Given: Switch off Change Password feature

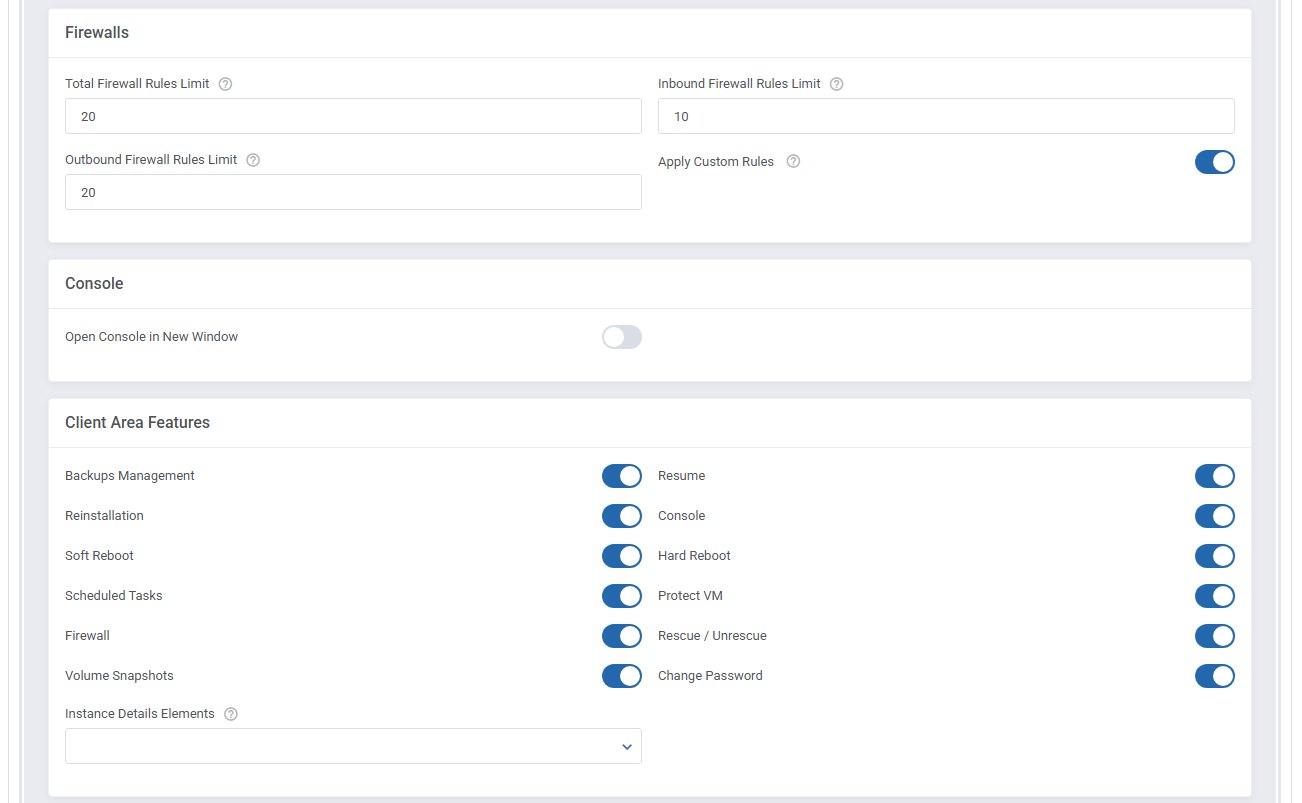Looking at the screenshot, I should 1214,676.
